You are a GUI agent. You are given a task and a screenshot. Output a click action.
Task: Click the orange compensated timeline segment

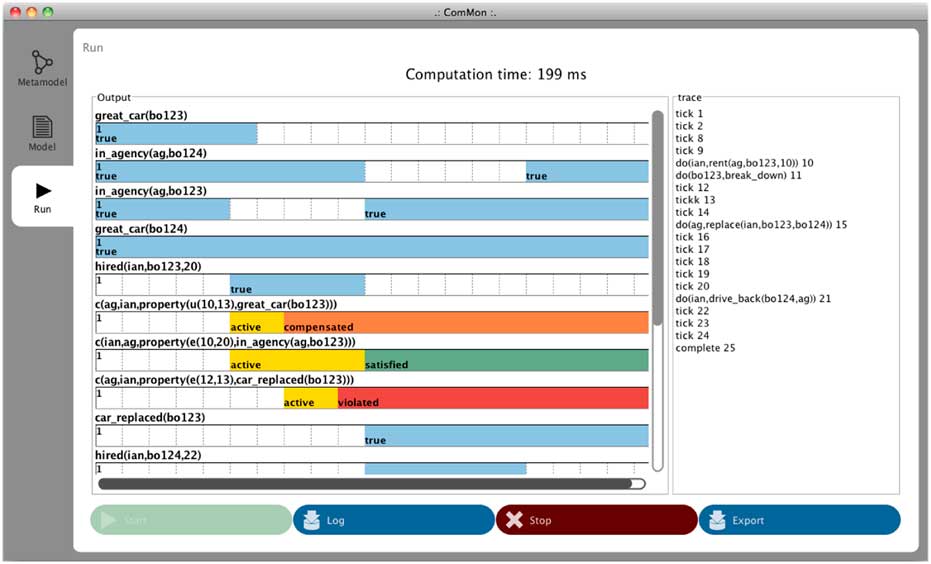click(x=465, y=322)
